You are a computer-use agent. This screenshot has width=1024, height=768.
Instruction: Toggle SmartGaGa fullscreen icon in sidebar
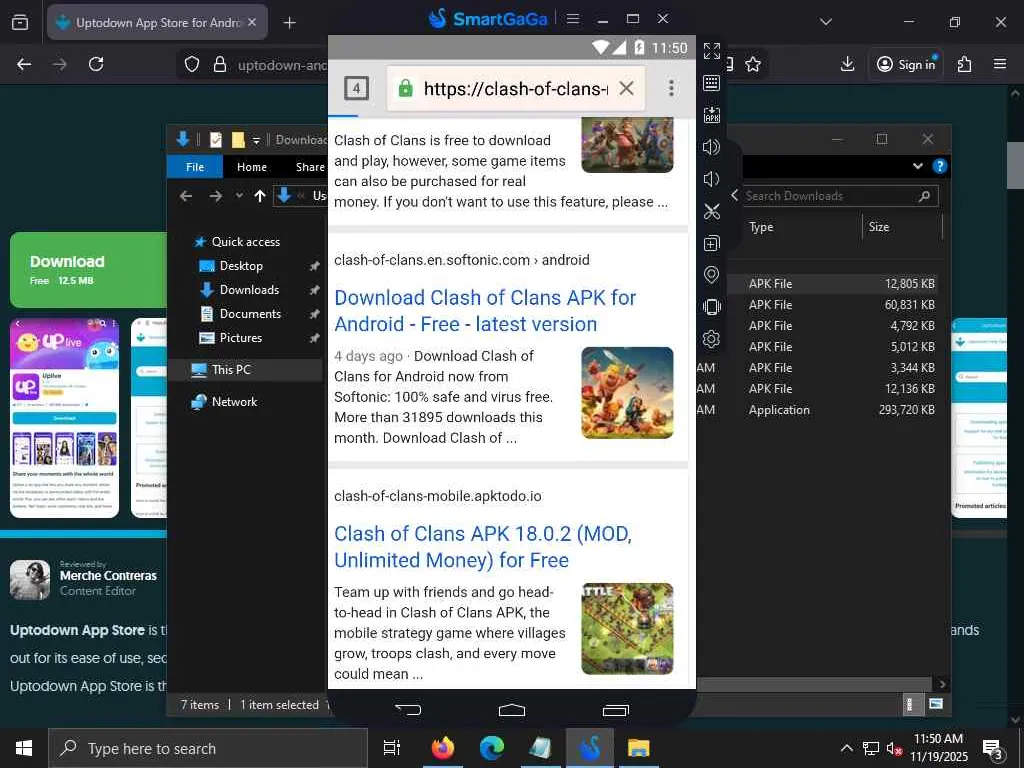(x=712, y=51)
